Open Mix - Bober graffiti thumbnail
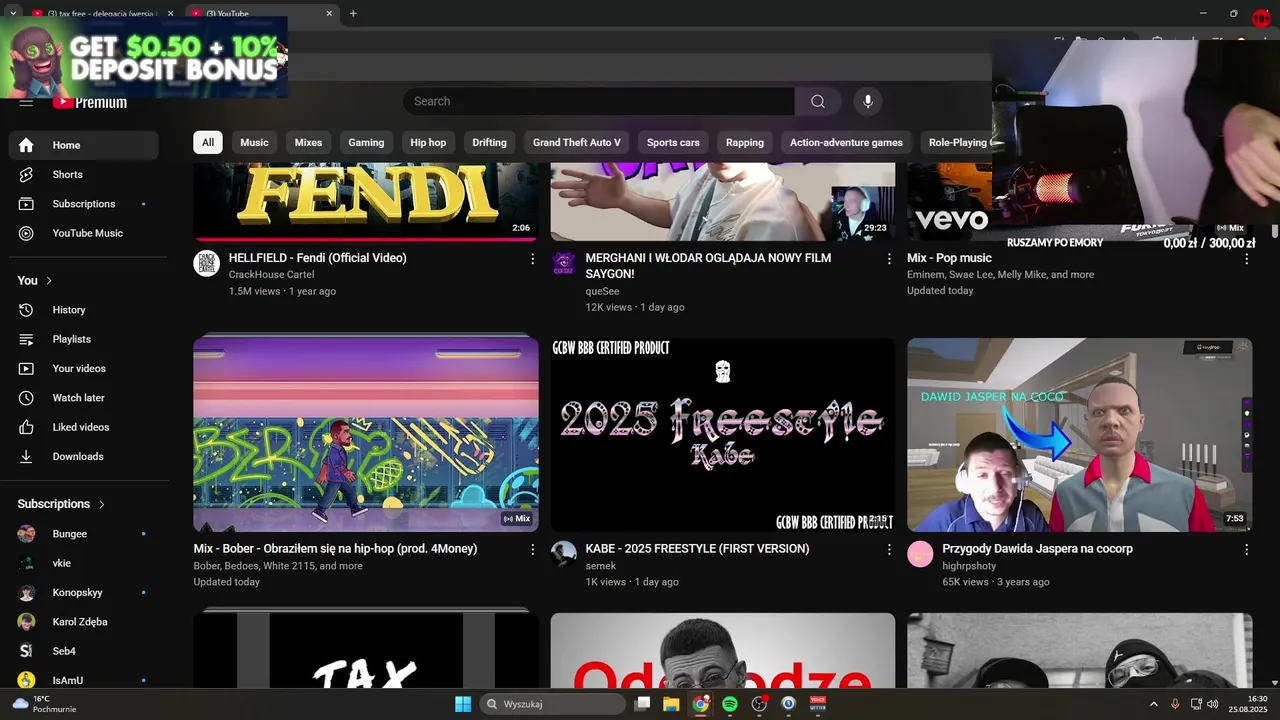Image resolution: width=1280 pixels, height=720 pixels. click(366, 435)
